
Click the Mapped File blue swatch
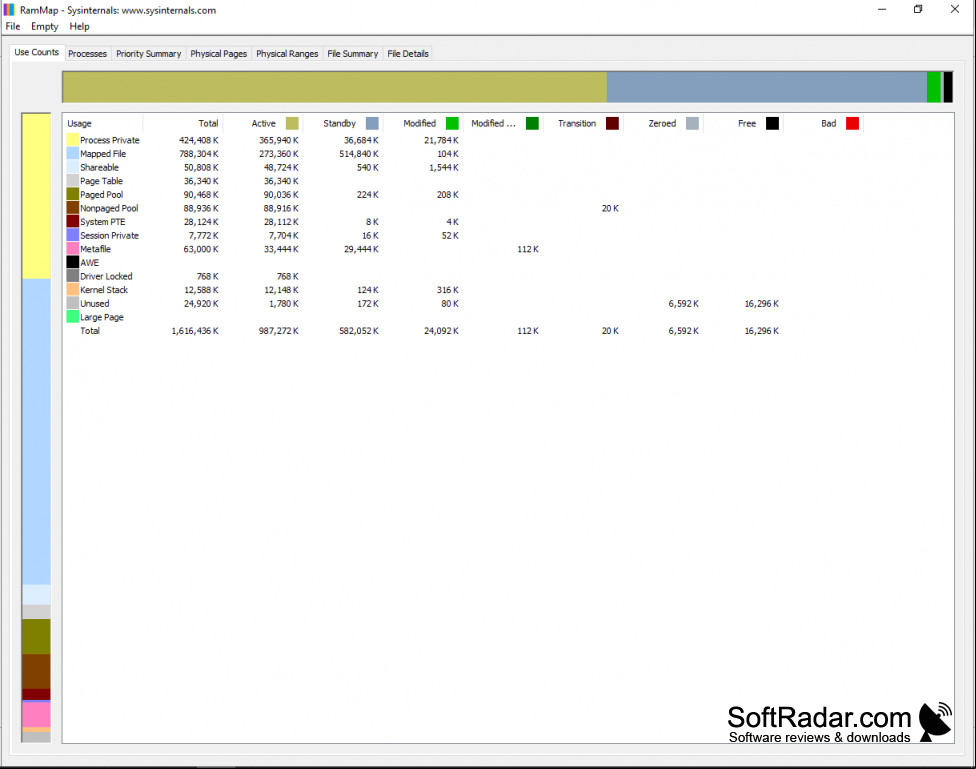tap(73, 153)
